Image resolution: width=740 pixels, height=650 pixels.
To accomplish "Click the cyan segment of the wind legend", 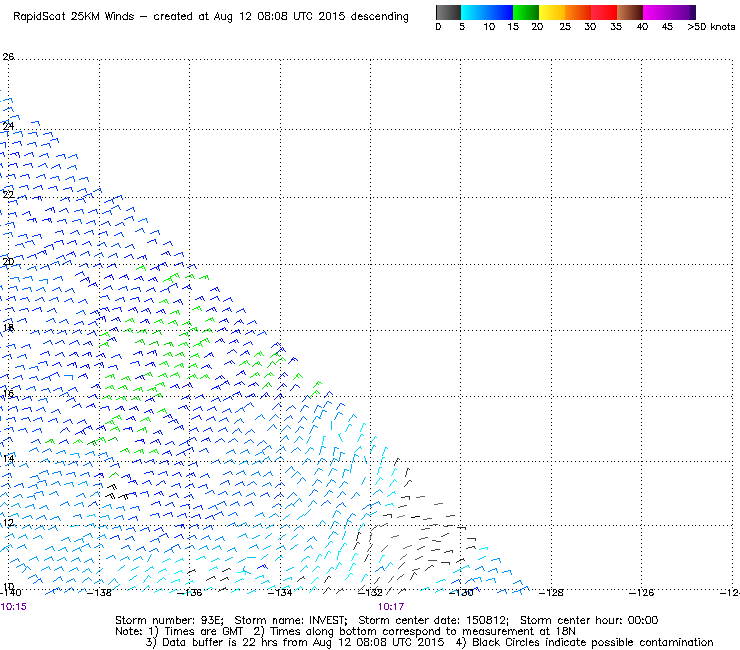I will click(x=487, y=12).
